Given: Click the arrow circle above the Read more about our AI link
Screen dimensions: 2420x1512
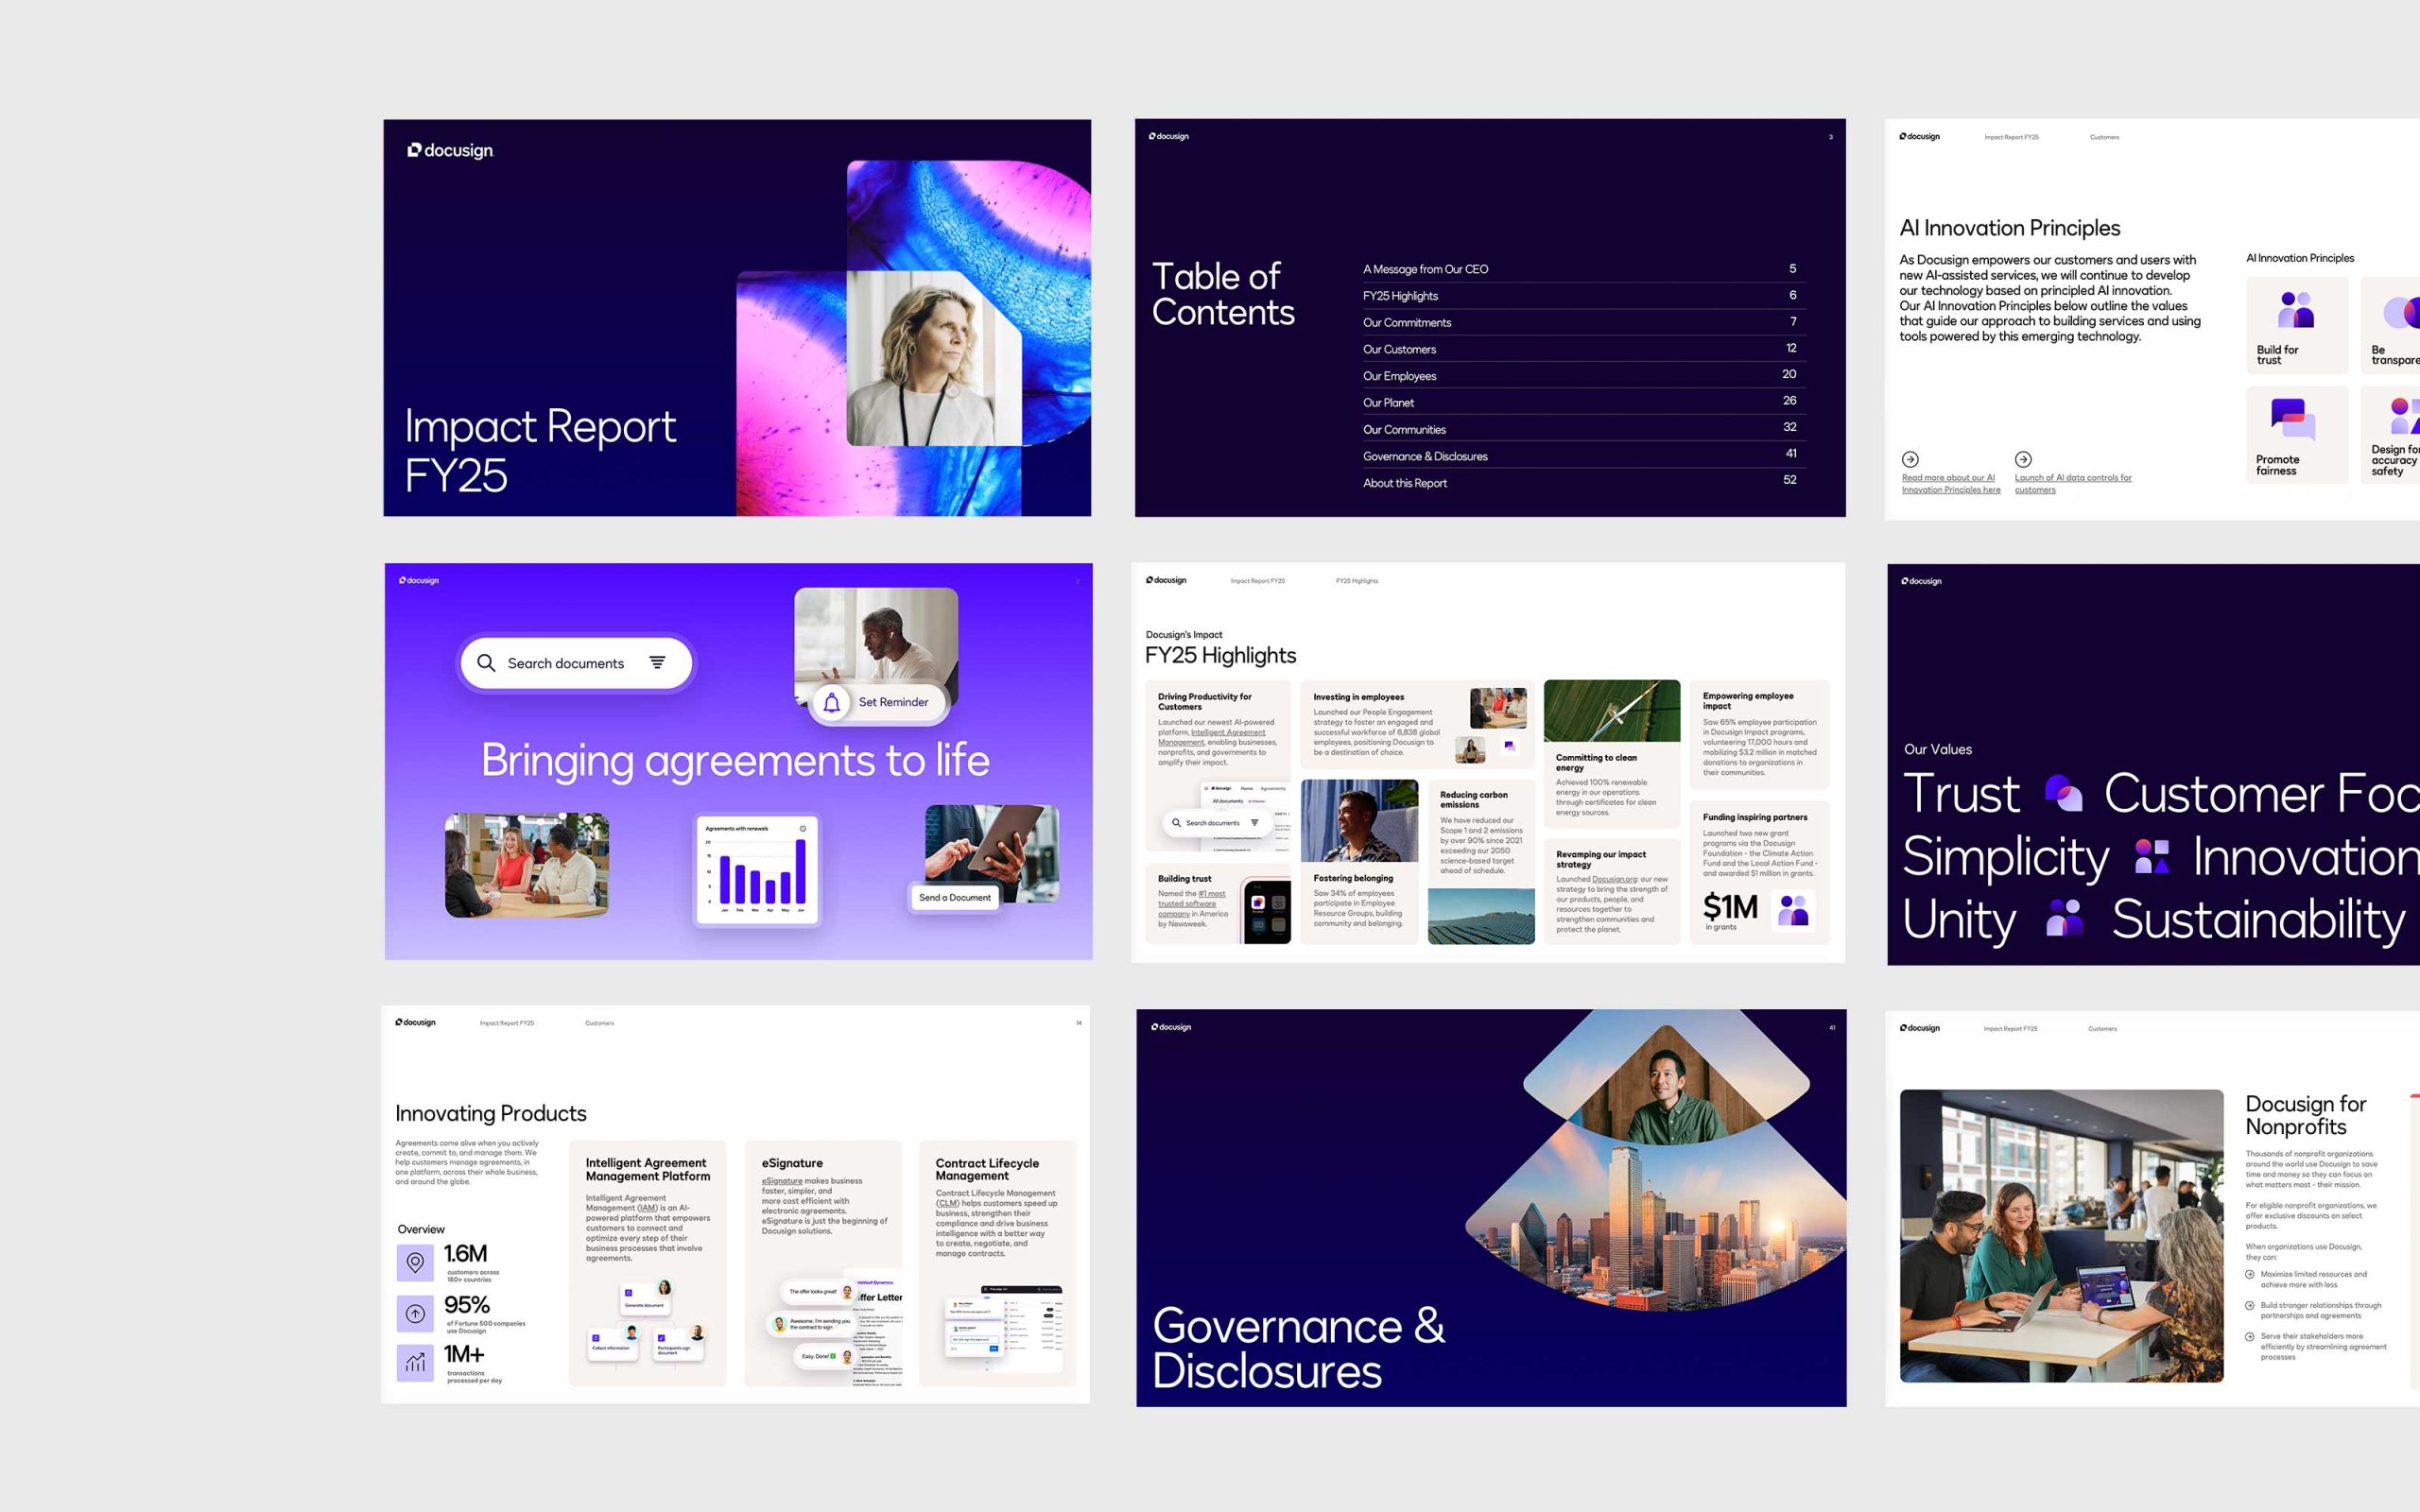Looking at the screenshot, I should [1910, 459].
